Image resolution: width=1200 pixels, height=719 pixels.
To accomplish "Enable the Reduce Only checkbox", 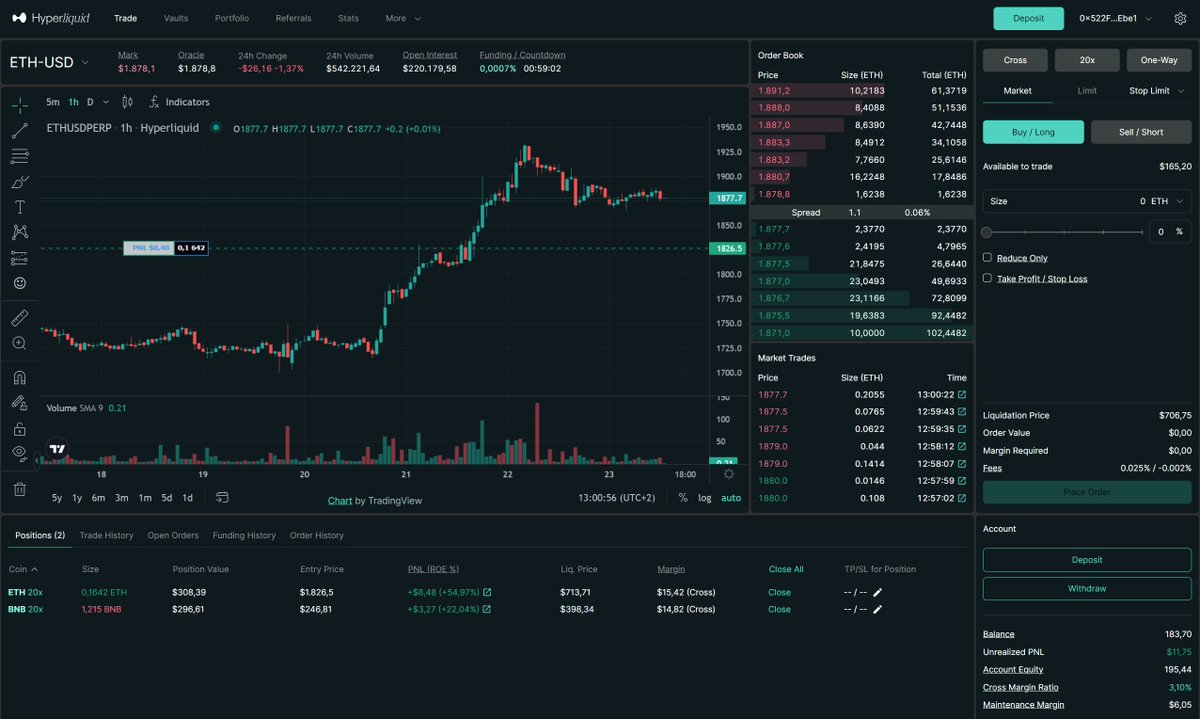I will [x=987, y=258].
